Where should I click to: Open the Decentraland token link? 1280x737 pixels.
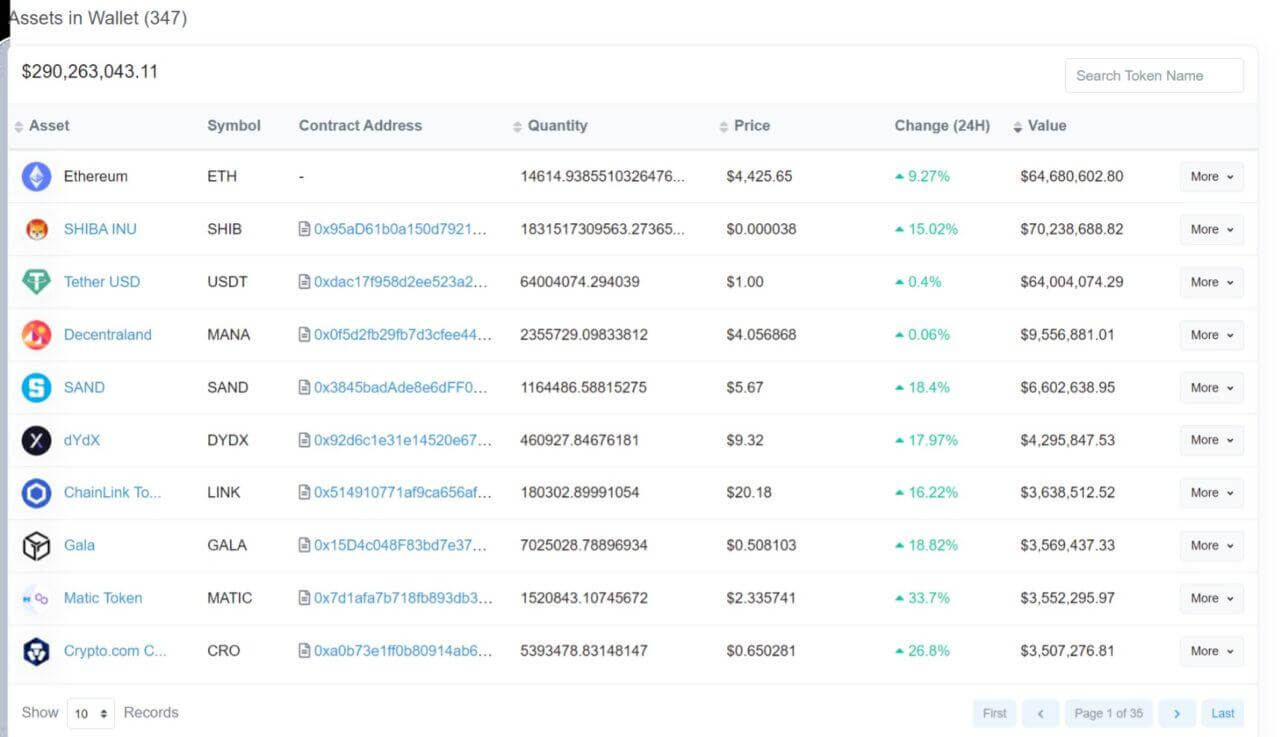[108, 335]
